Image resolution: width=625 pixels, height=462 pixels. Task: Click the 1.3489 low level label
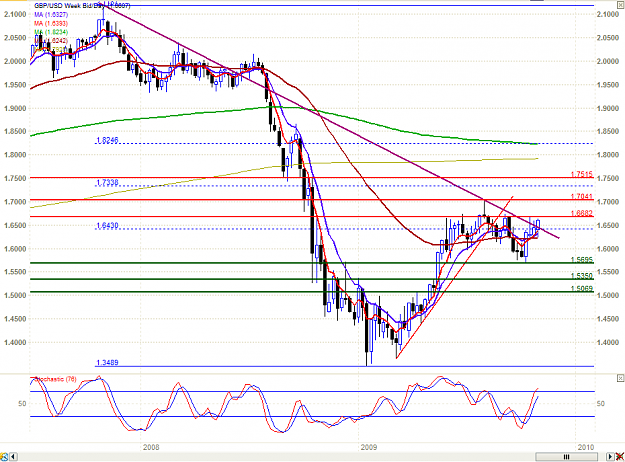(x=107, y=363)
